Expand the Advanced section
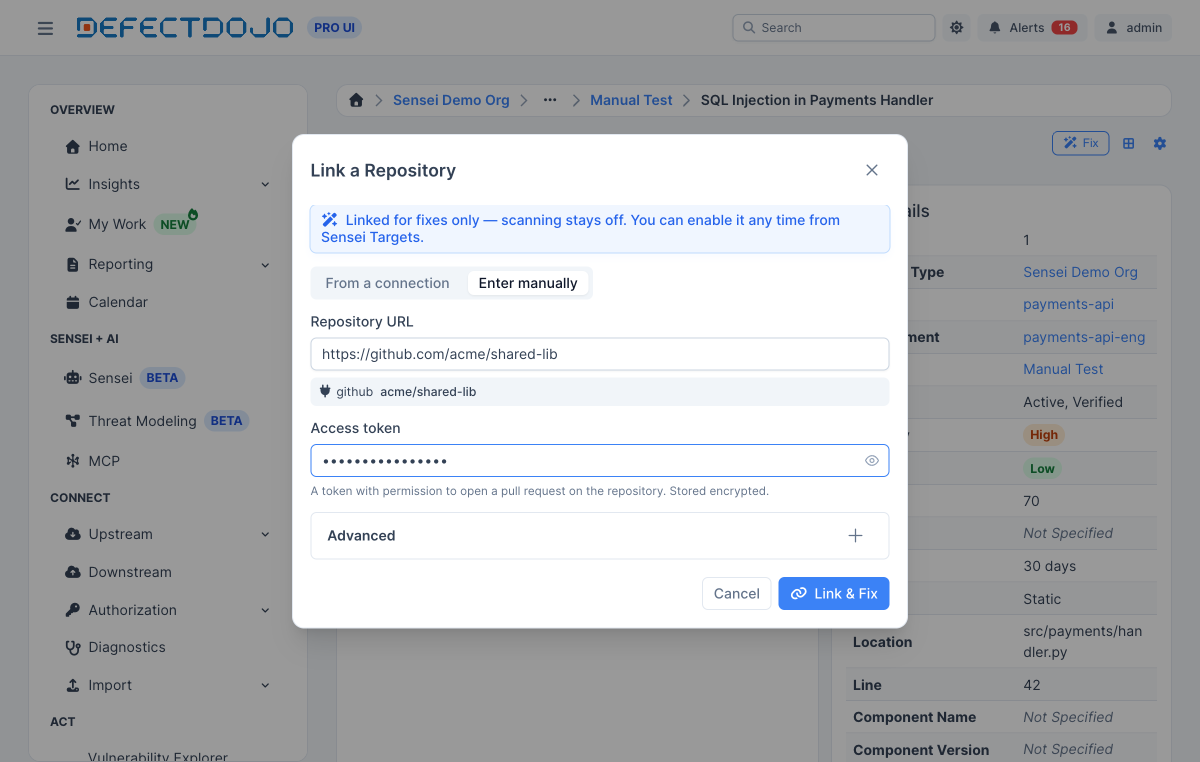Image resolution: width=1200 pixels, height=762 pixels. (600, 536)
